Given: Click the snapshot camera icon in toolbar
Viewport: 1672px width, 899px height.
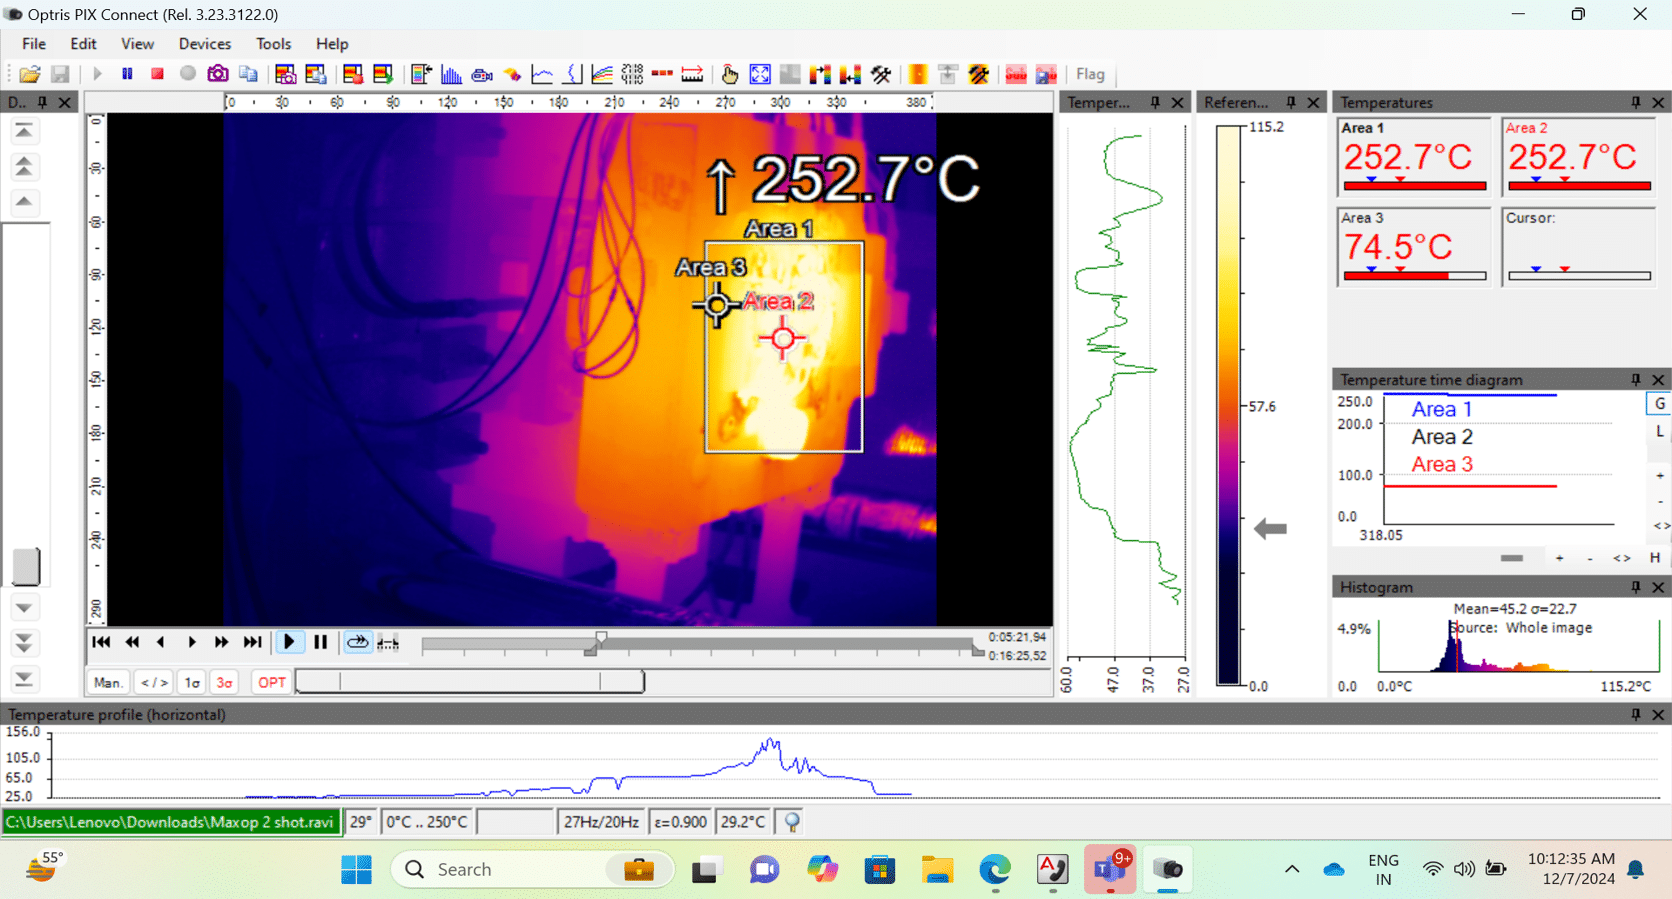Looking at the screenshot, I should (x=217, y=74).
